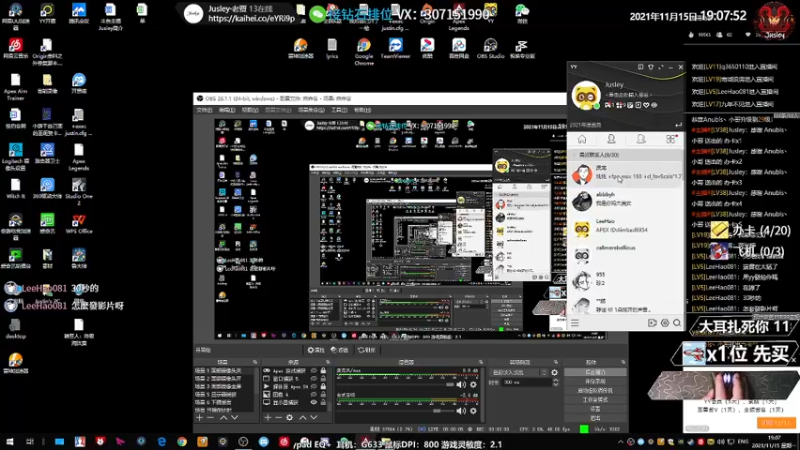Open the OBS Studio desktop shortcut
800x450 pixels.
click(x=490, y=49)
